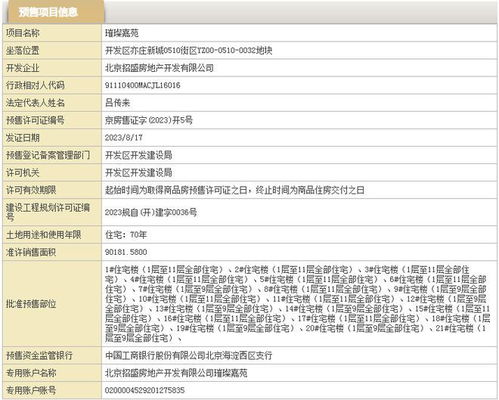The width and height of the screenshot is (499, 400).
Task: Click the approved buildings list starting with 1#住宅楼
Action: (x=298, y=304)
